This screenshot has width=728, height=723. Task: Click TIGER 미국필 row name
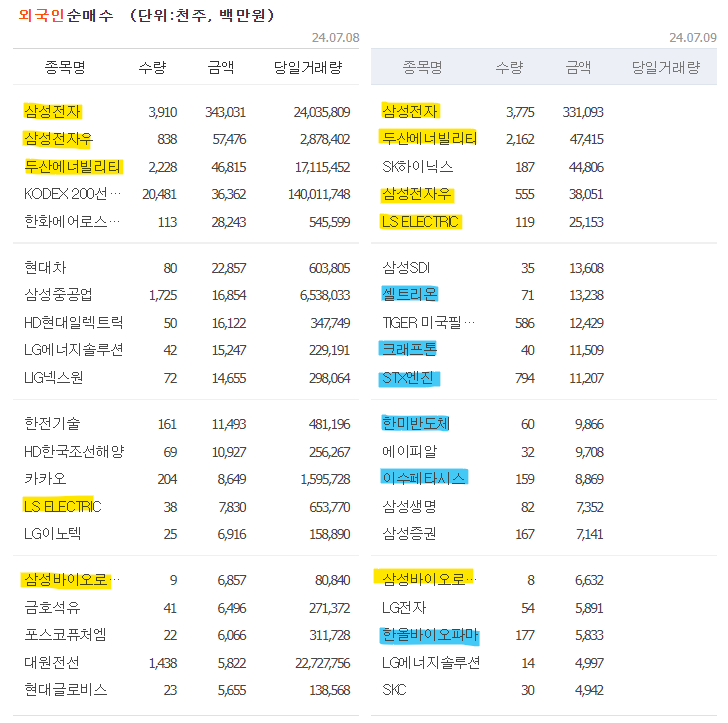tap(429, 322)
